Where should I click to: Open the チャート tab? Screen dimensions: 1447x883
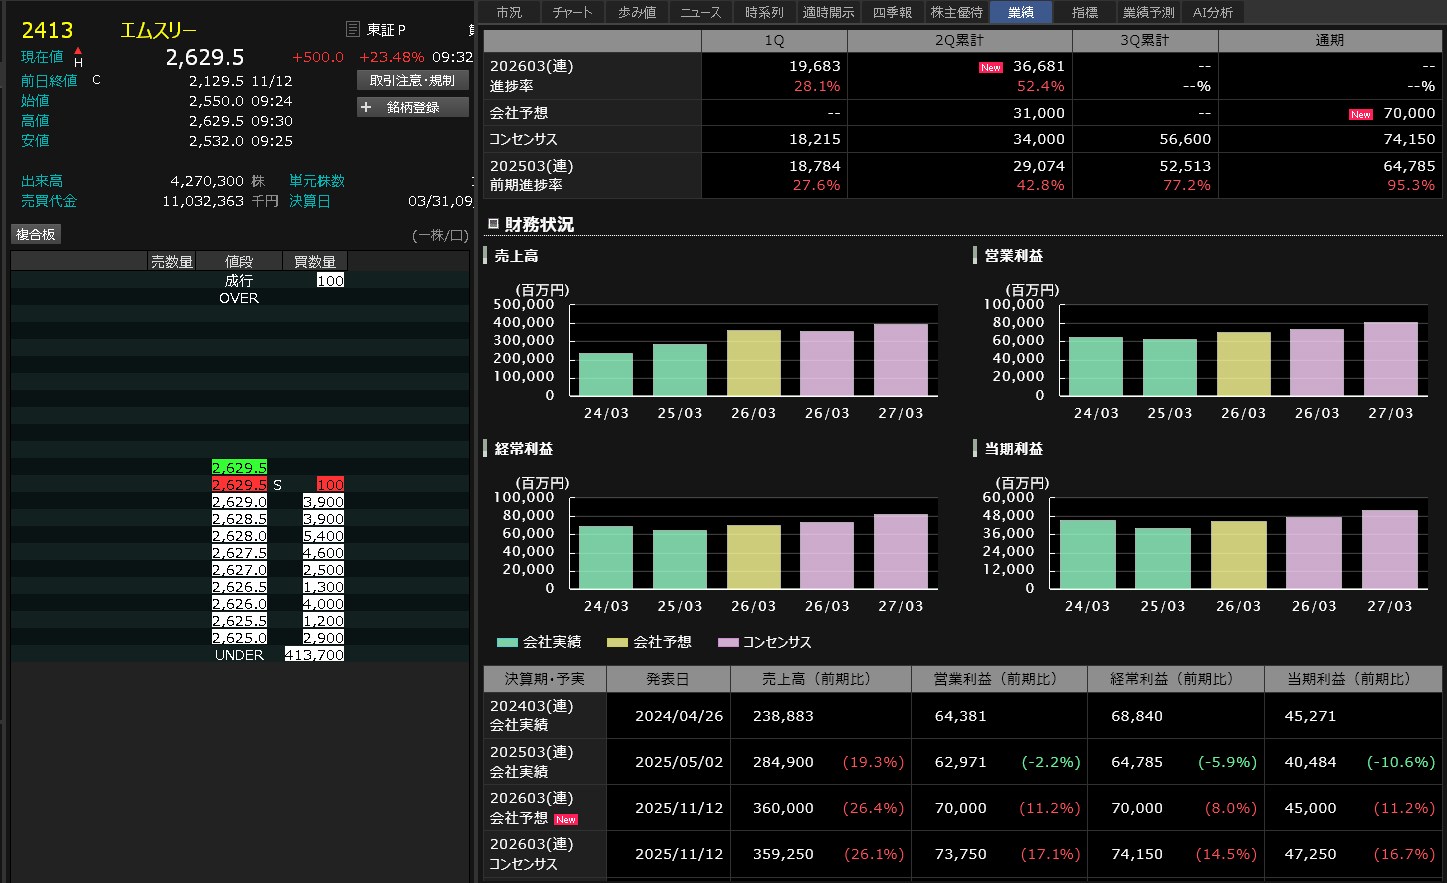pyautogui.click(x=572, y=12)
